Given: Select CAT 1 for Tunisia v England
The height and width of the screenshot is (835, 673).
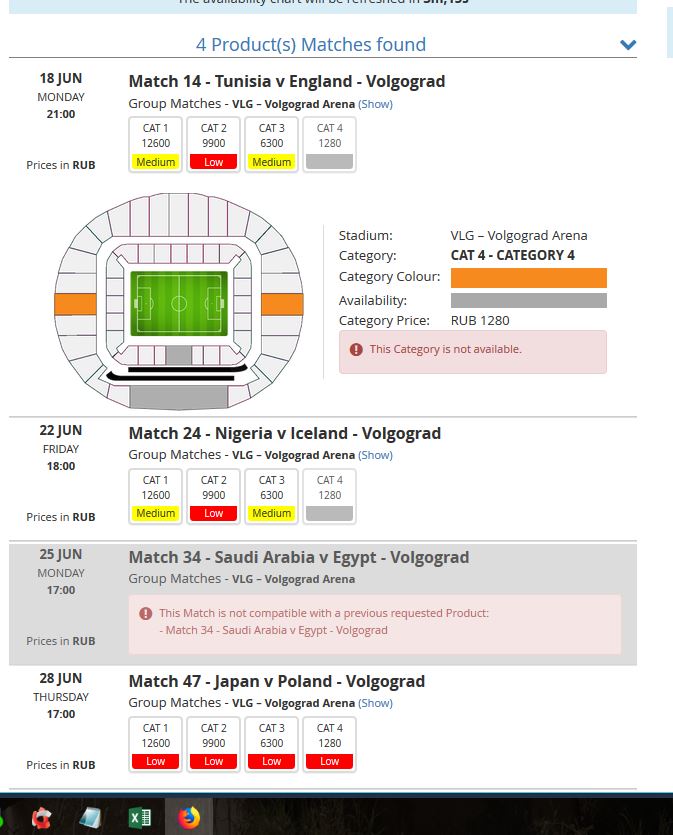Looking at the screenshot, I should 155,145.
